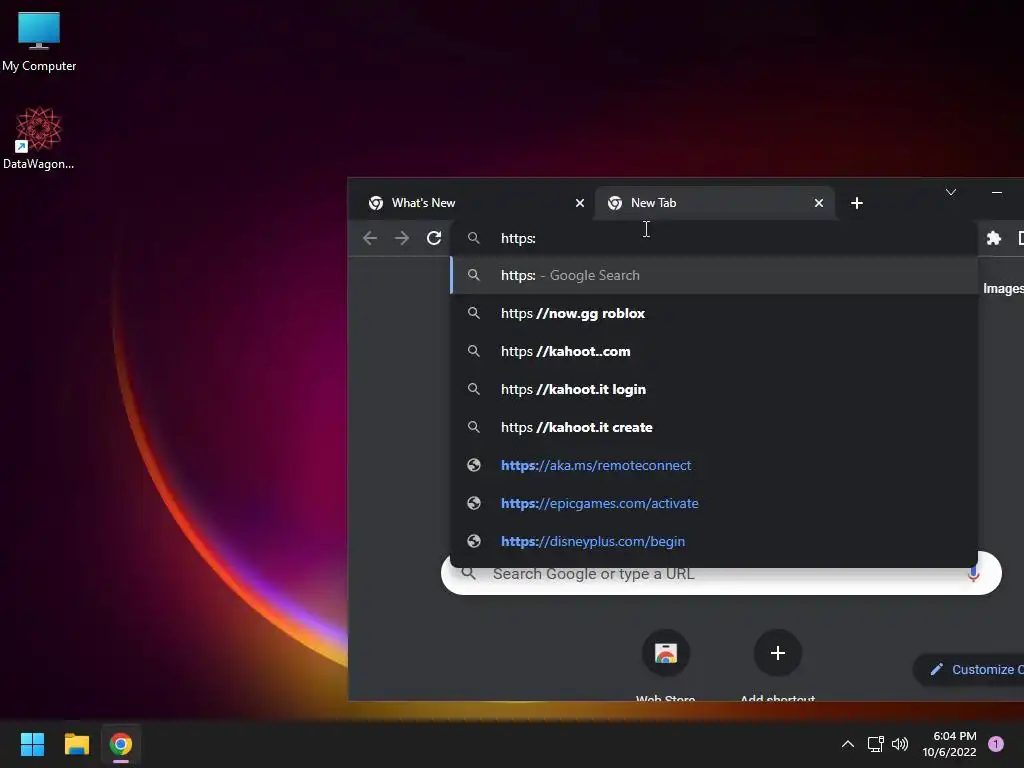
Task: Show hidden system tray icons
Action: [848, 744]
